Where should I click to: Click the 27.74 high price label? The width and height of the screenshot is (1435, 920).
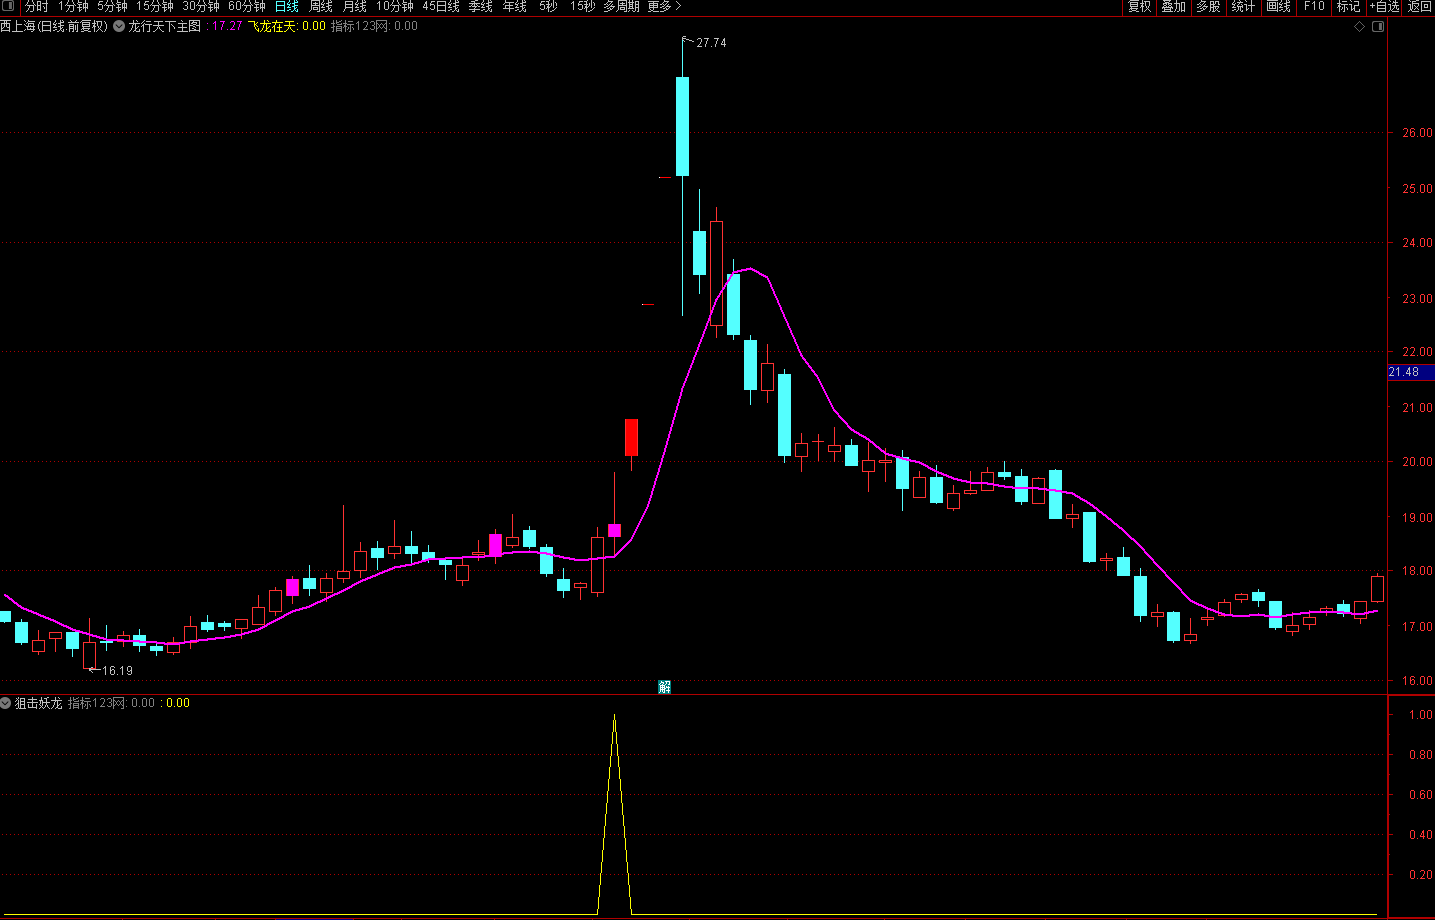click(711, 43)
